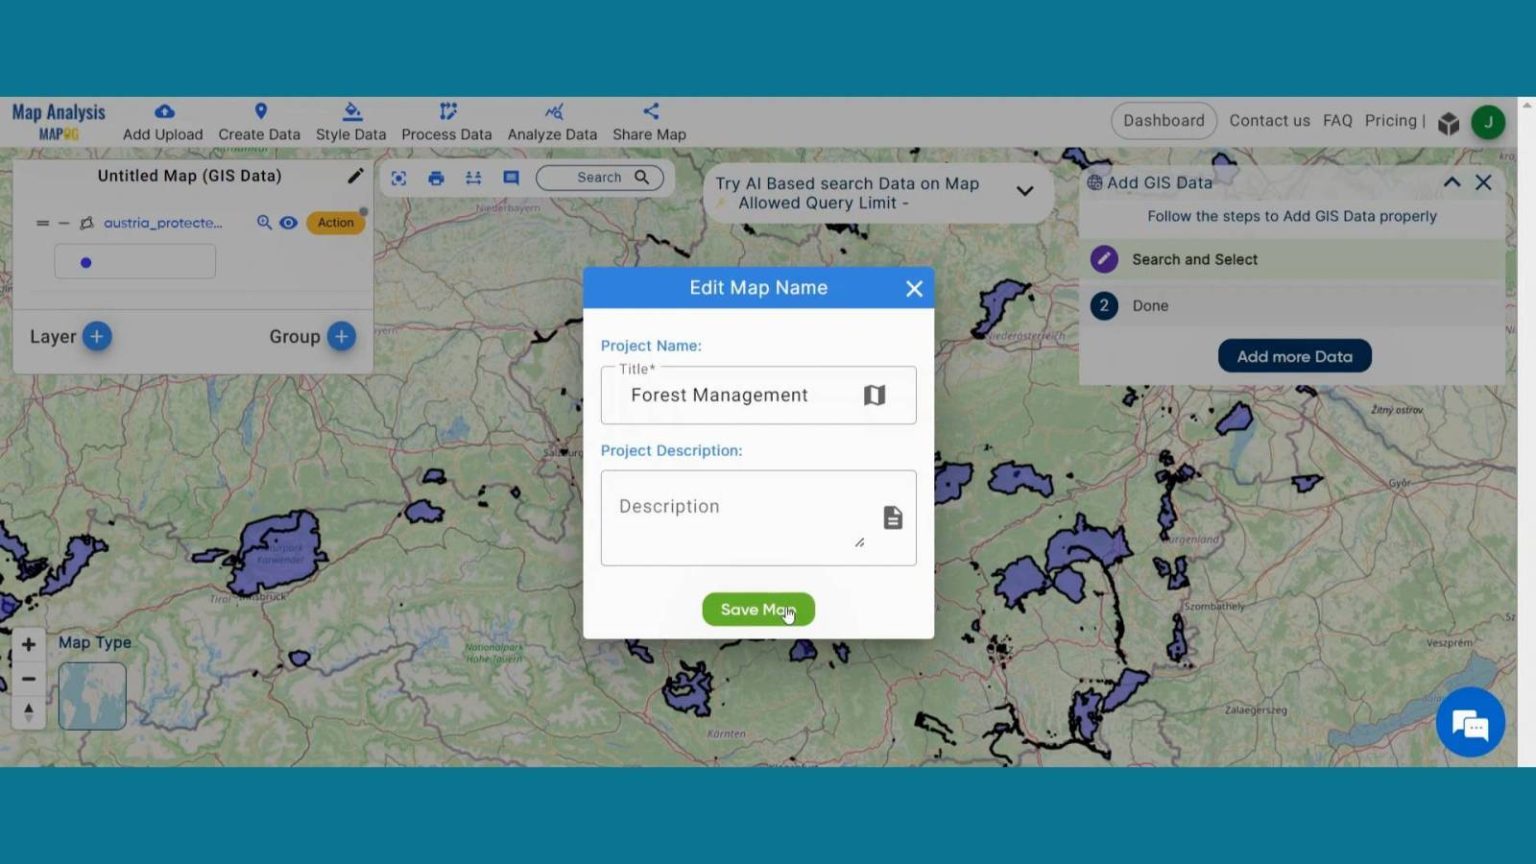Viewport: 1536px width, 864px height.
Task: Toggle visibility of austria_protected layer
Action: click(x=288, y=223)
